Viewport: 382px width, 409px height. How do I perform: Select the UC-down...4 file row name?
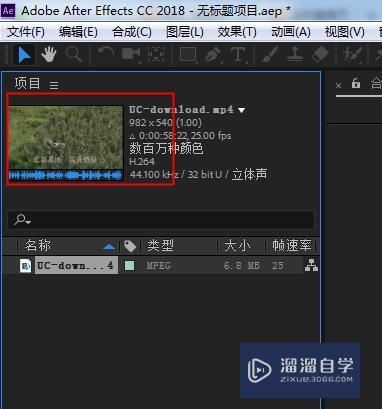[x=76, y=265]
